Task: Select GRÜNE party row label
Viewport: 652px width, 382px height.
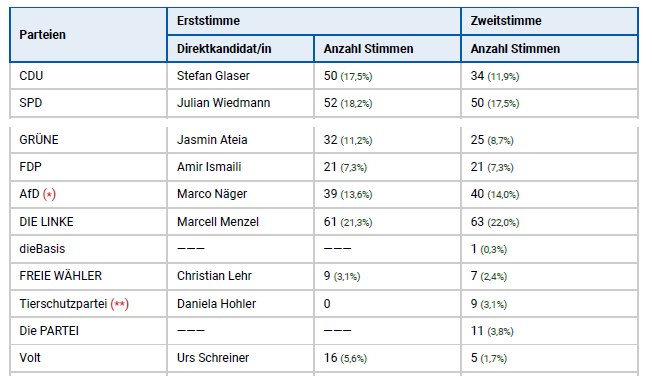Action: coord(39,140)
